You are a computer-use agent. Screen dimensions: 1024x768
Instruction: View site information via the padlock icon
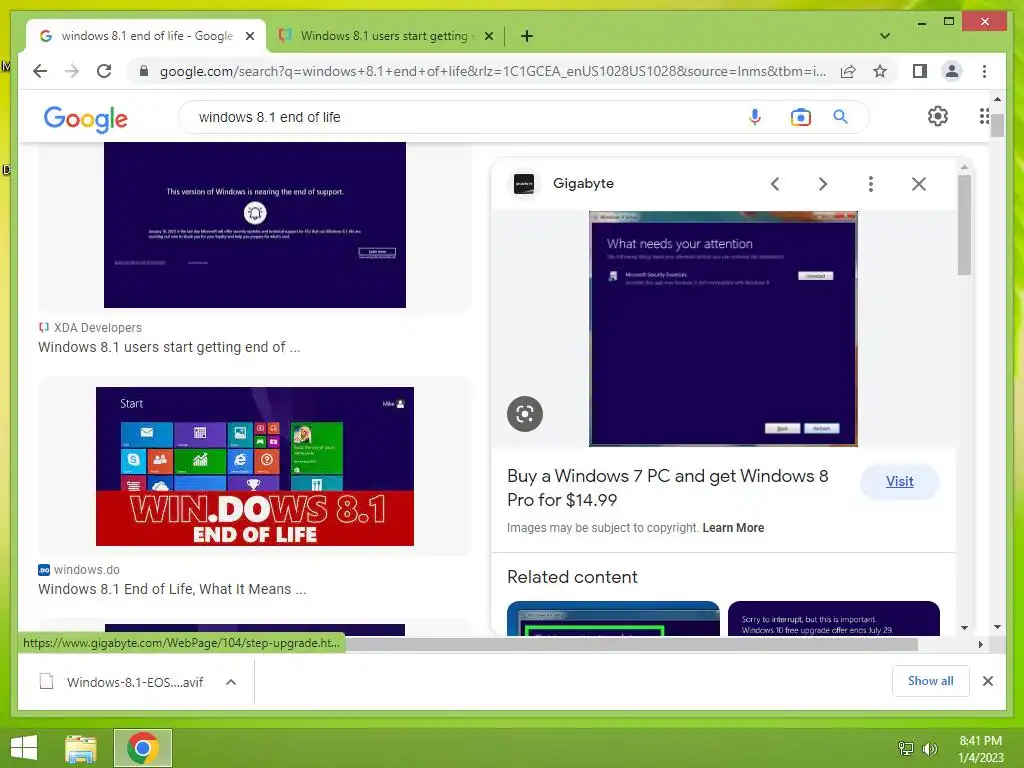(144, 71)
